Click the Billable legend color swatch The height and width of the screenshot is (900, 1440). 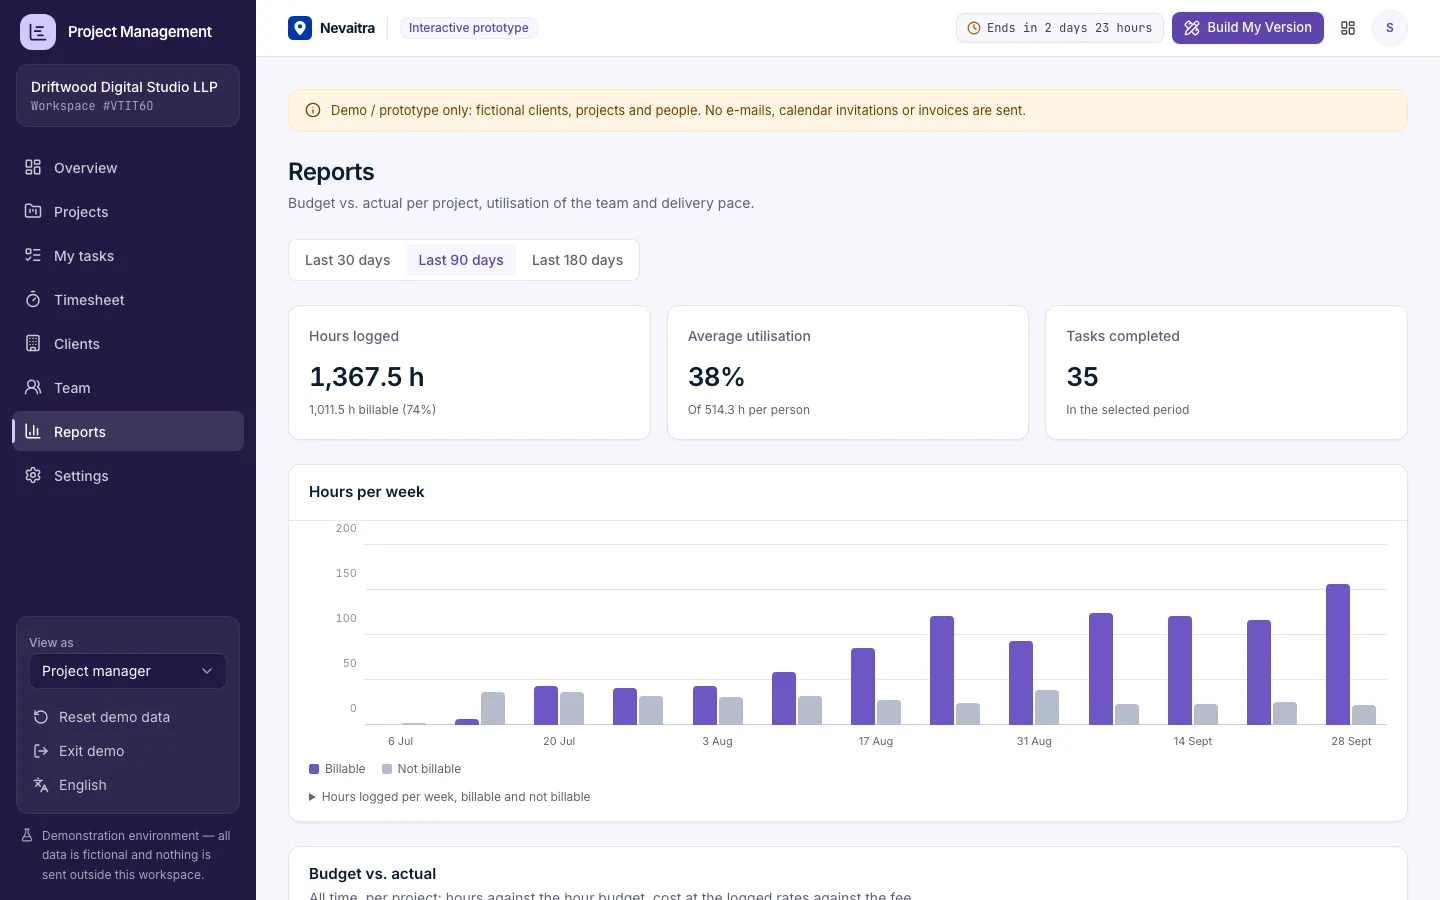tap(314, 769)
